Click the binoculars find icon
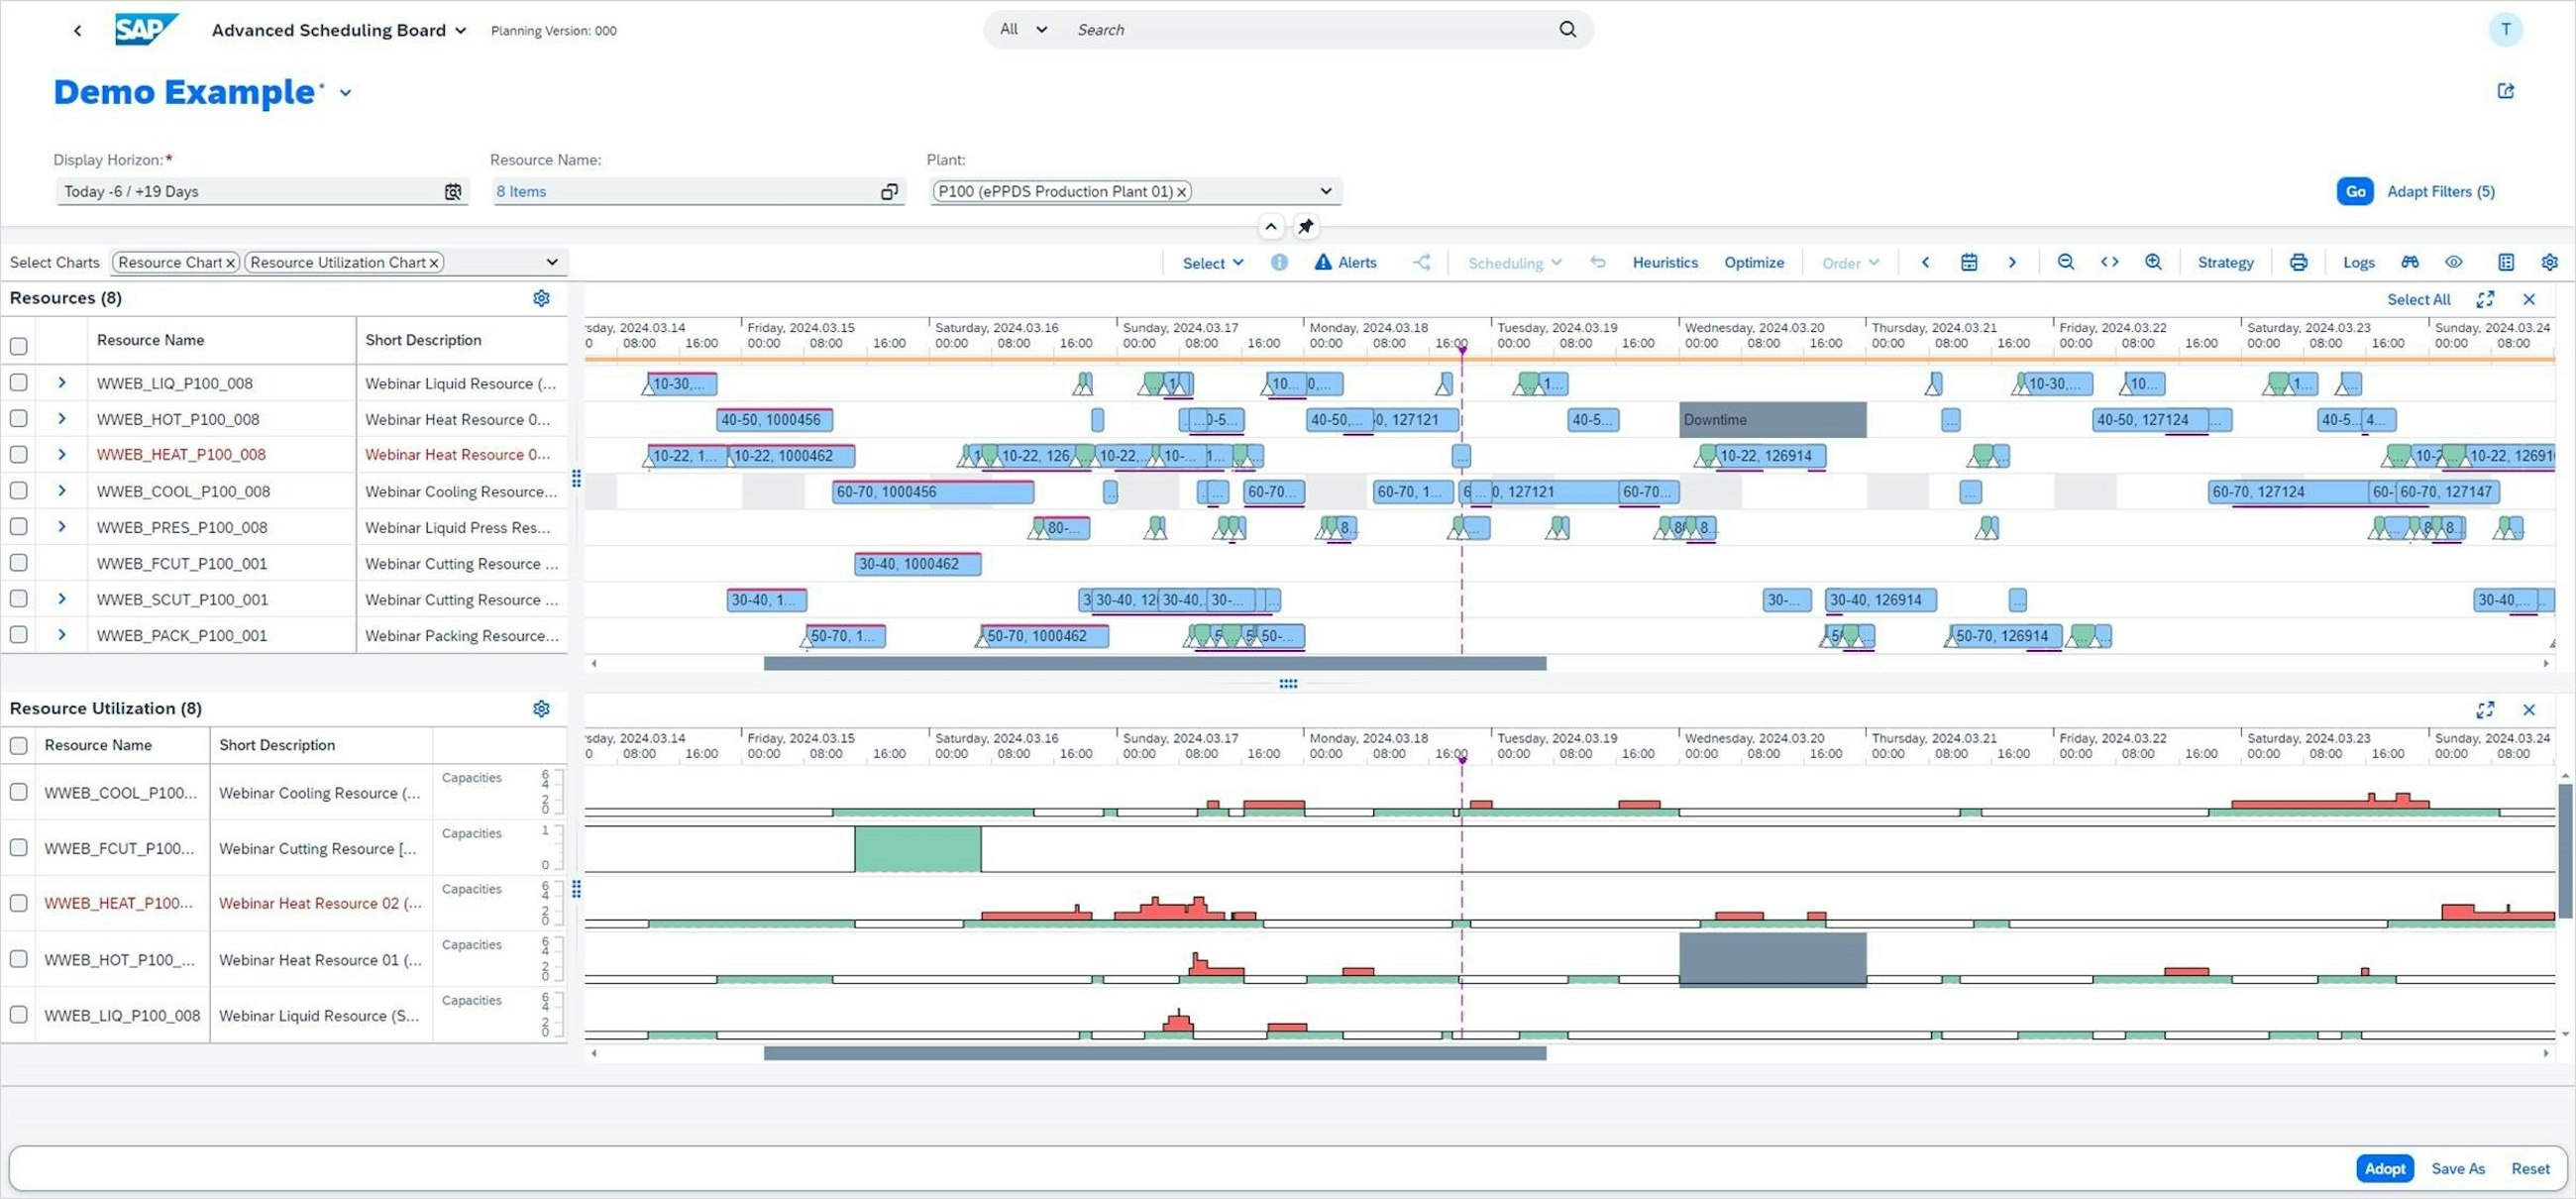The height and width of the screenshot is (1199, 2576). 2410,262
